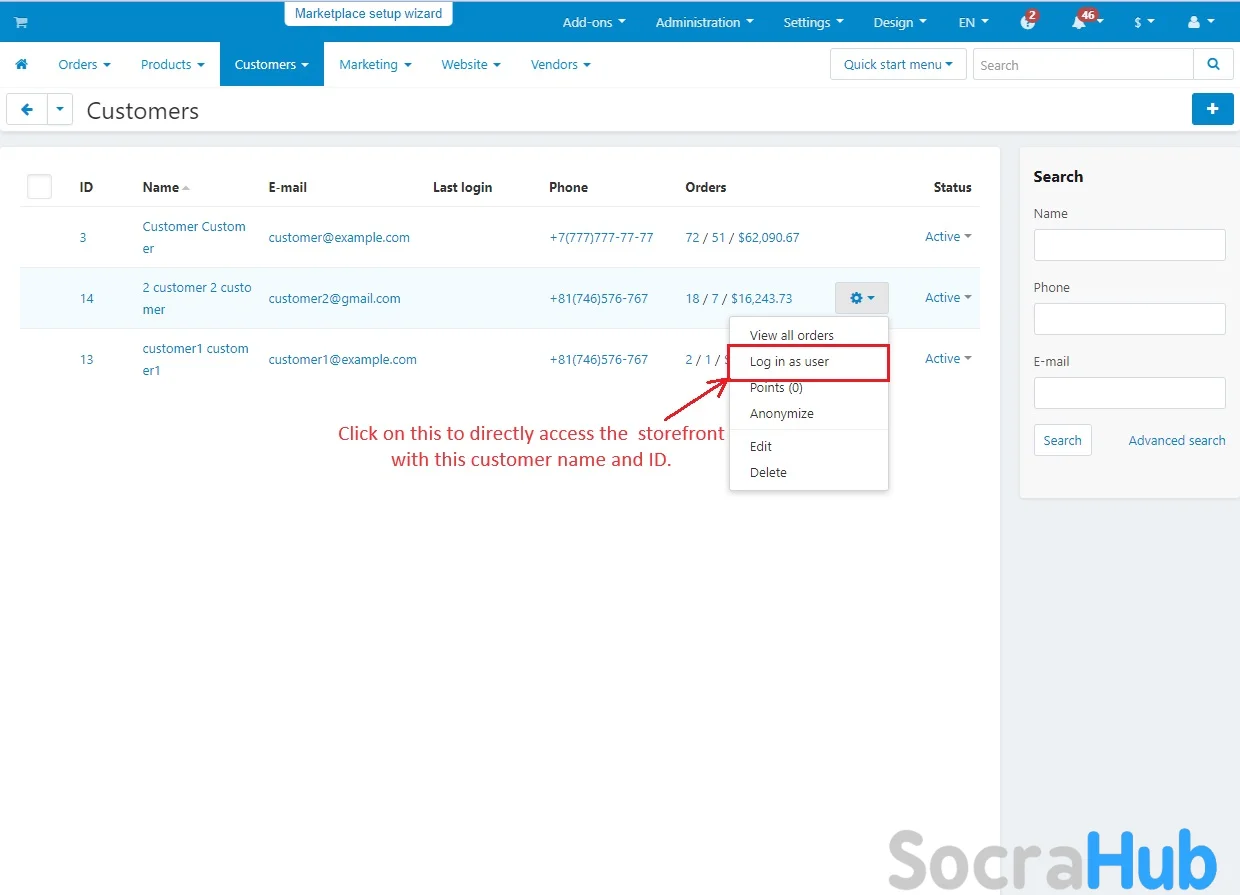Image resolution: width=1240 pixels, height=895 pixels.
Task: Click the Advanced search link
Action: pos(1176,440)
